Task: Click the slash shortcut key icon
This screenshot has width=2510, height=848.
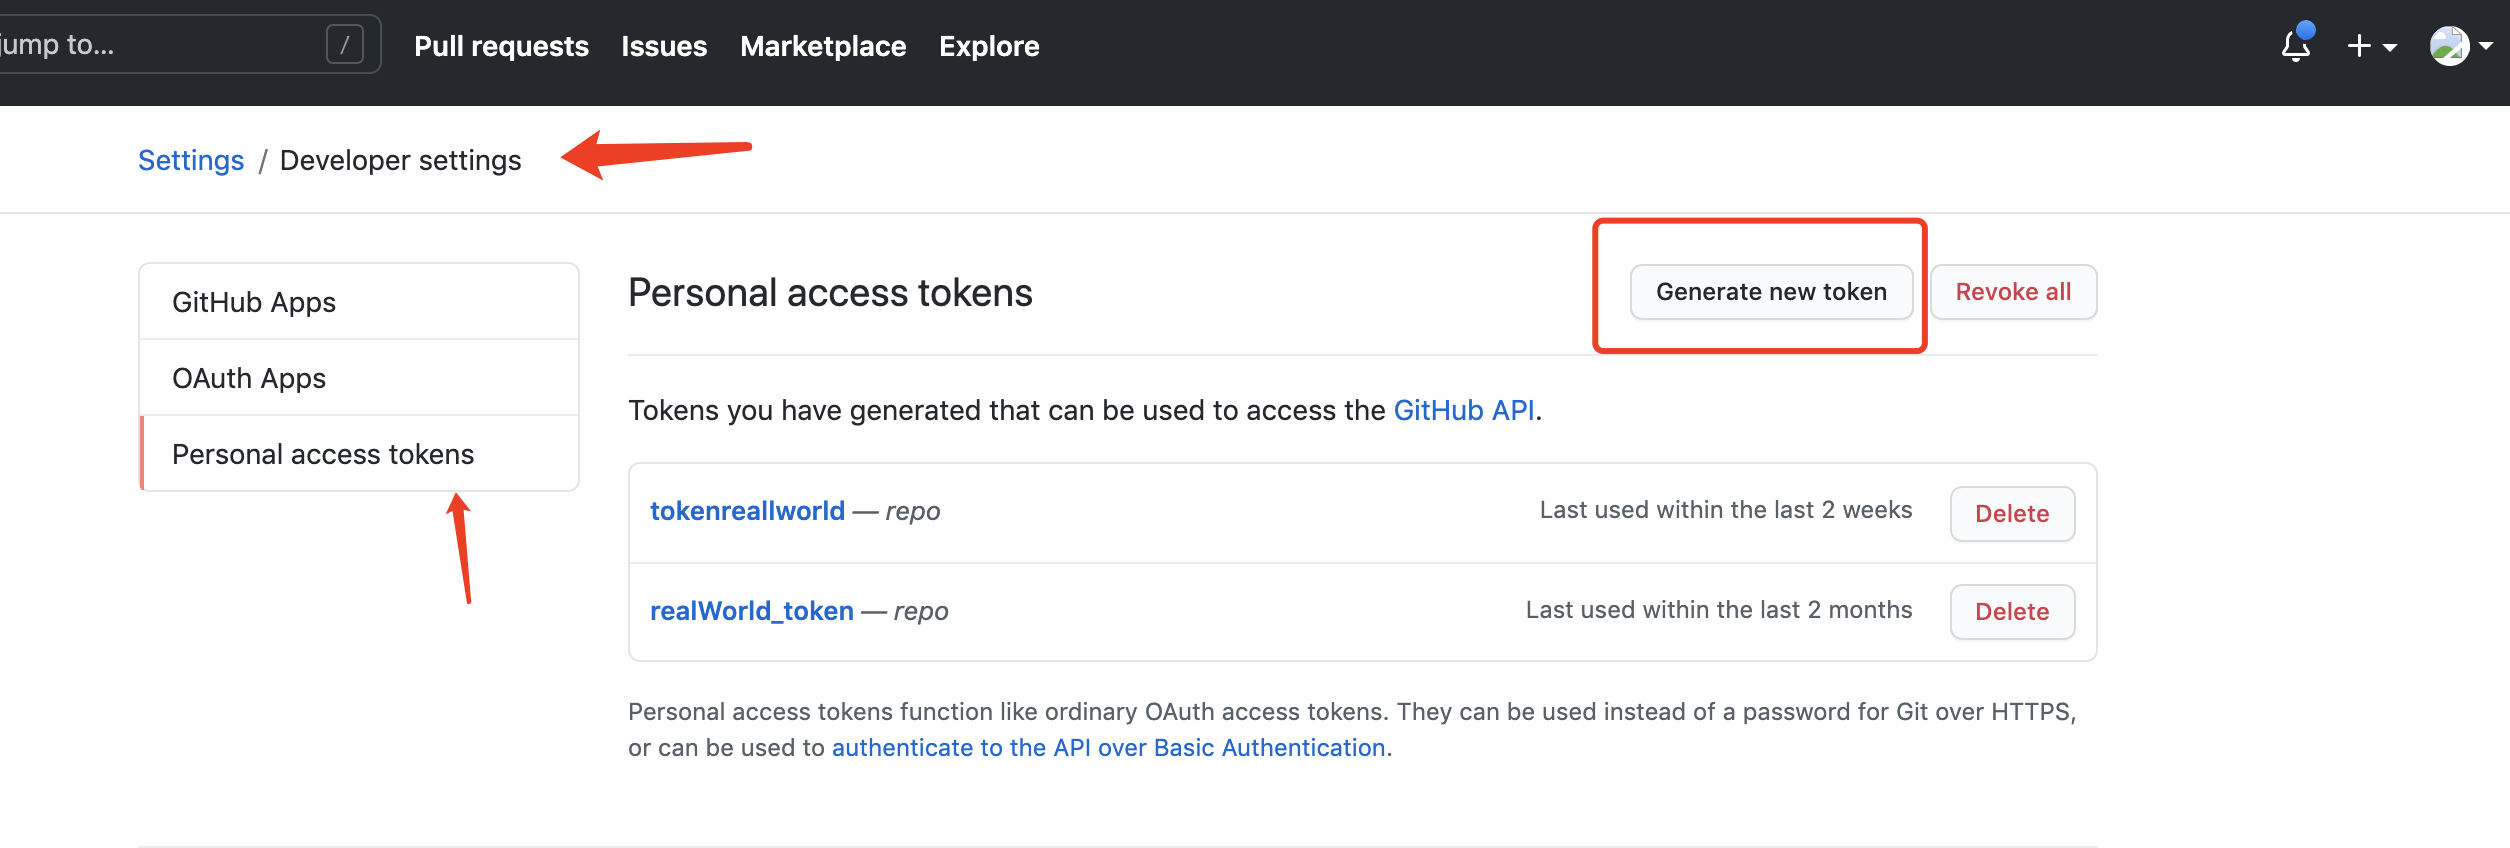Action: pyautogui.click(x=344, y=44)
